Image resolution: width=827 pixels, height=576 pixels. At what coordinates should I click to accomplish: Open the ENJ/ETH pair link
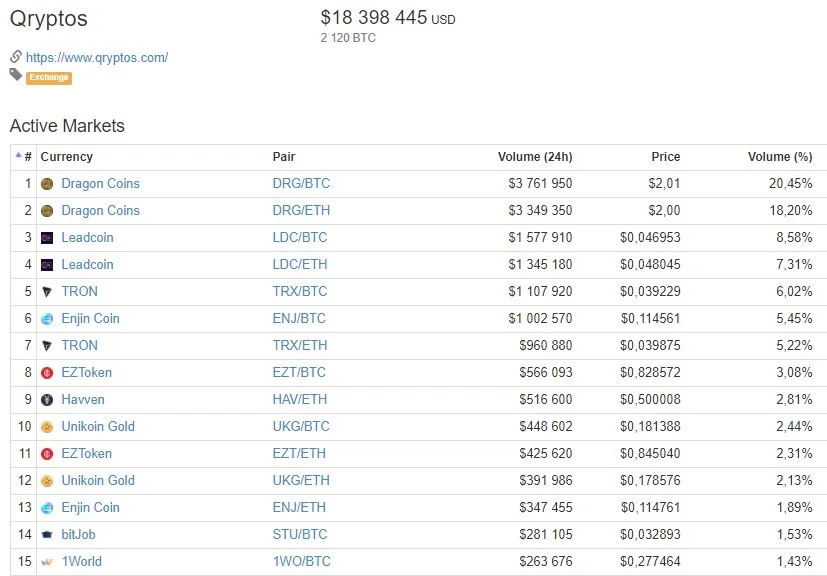pyautogui.click(x=299, y=507)
